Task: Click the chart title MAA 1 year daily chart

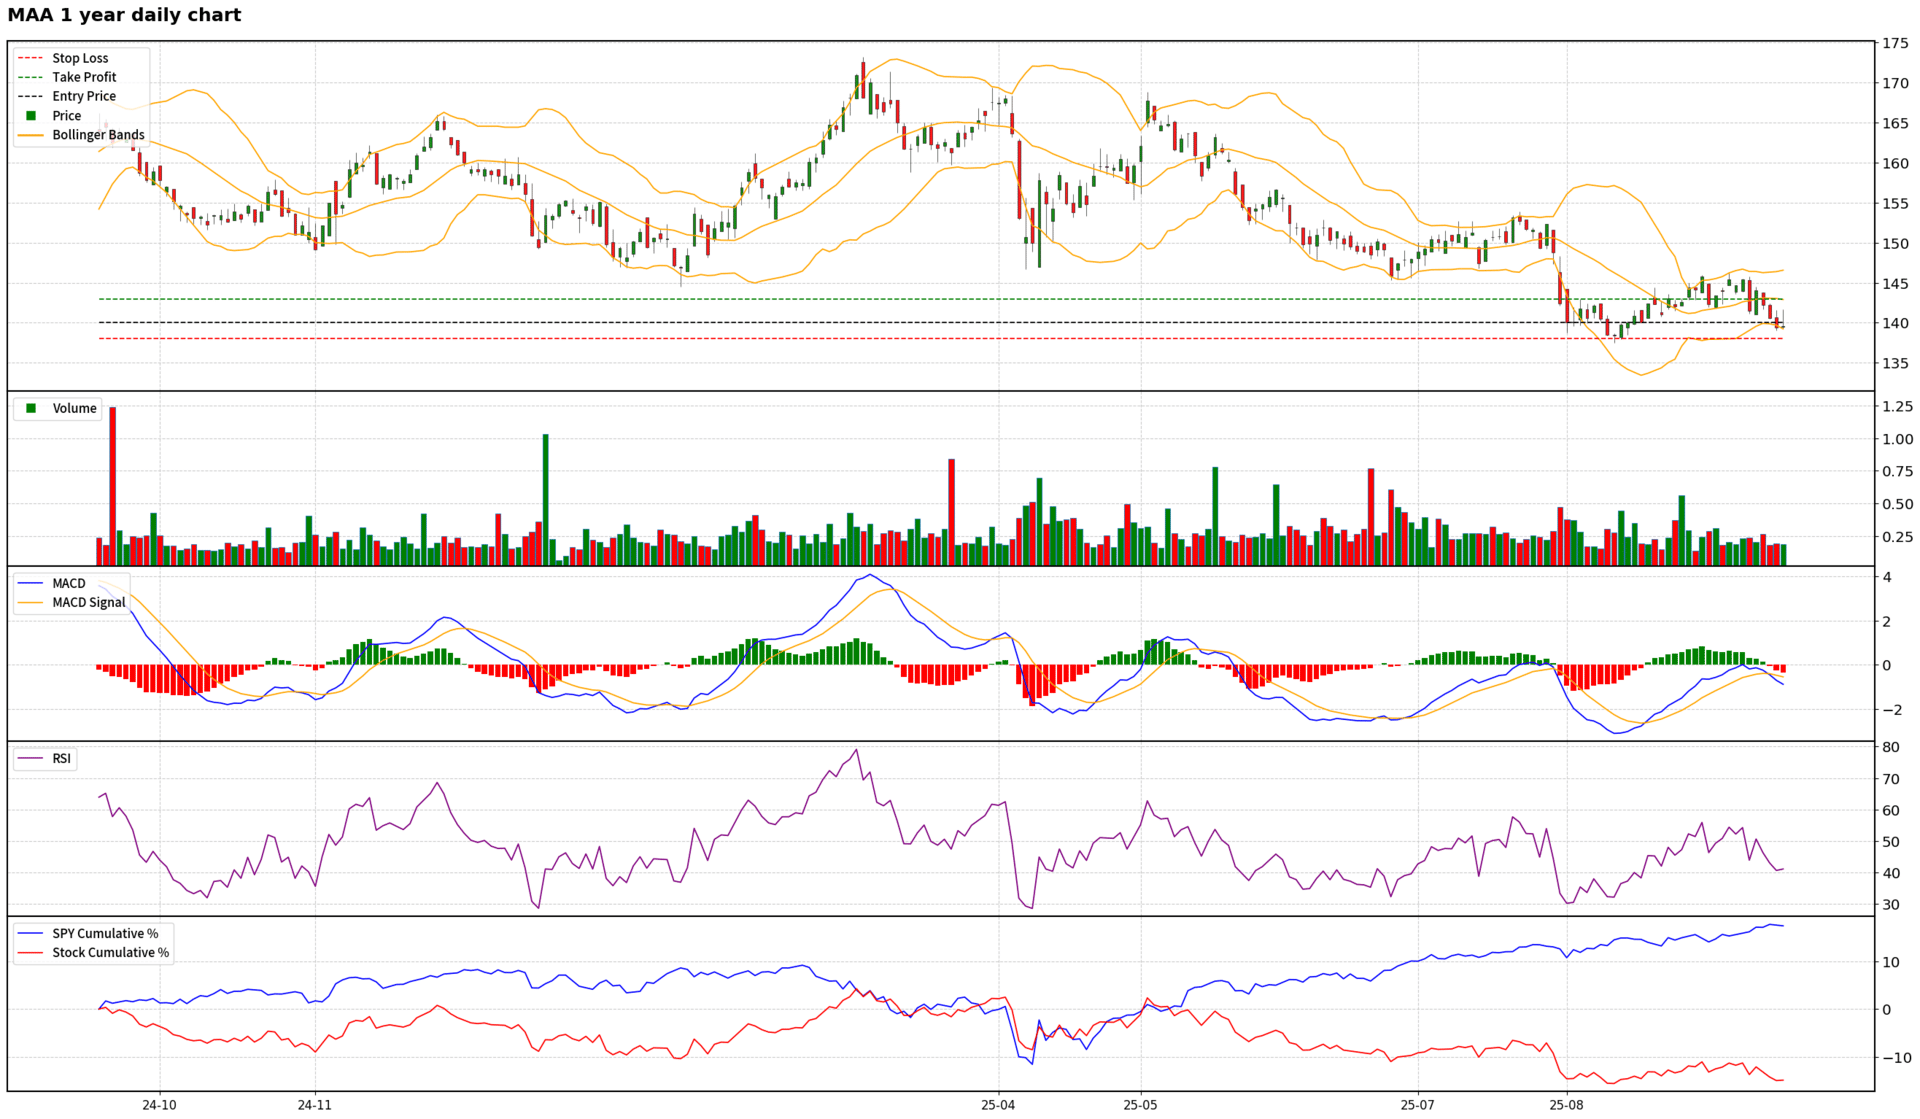Action: tap(124, 15)
